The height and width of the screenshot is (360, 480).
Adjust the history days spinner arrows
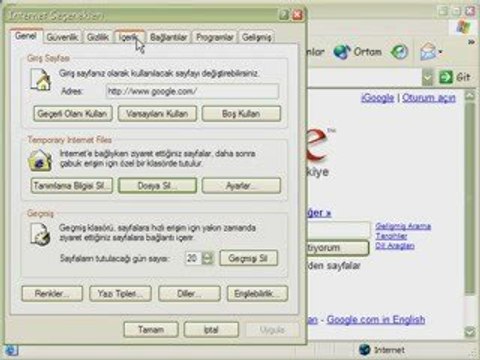tap(208, 258)
